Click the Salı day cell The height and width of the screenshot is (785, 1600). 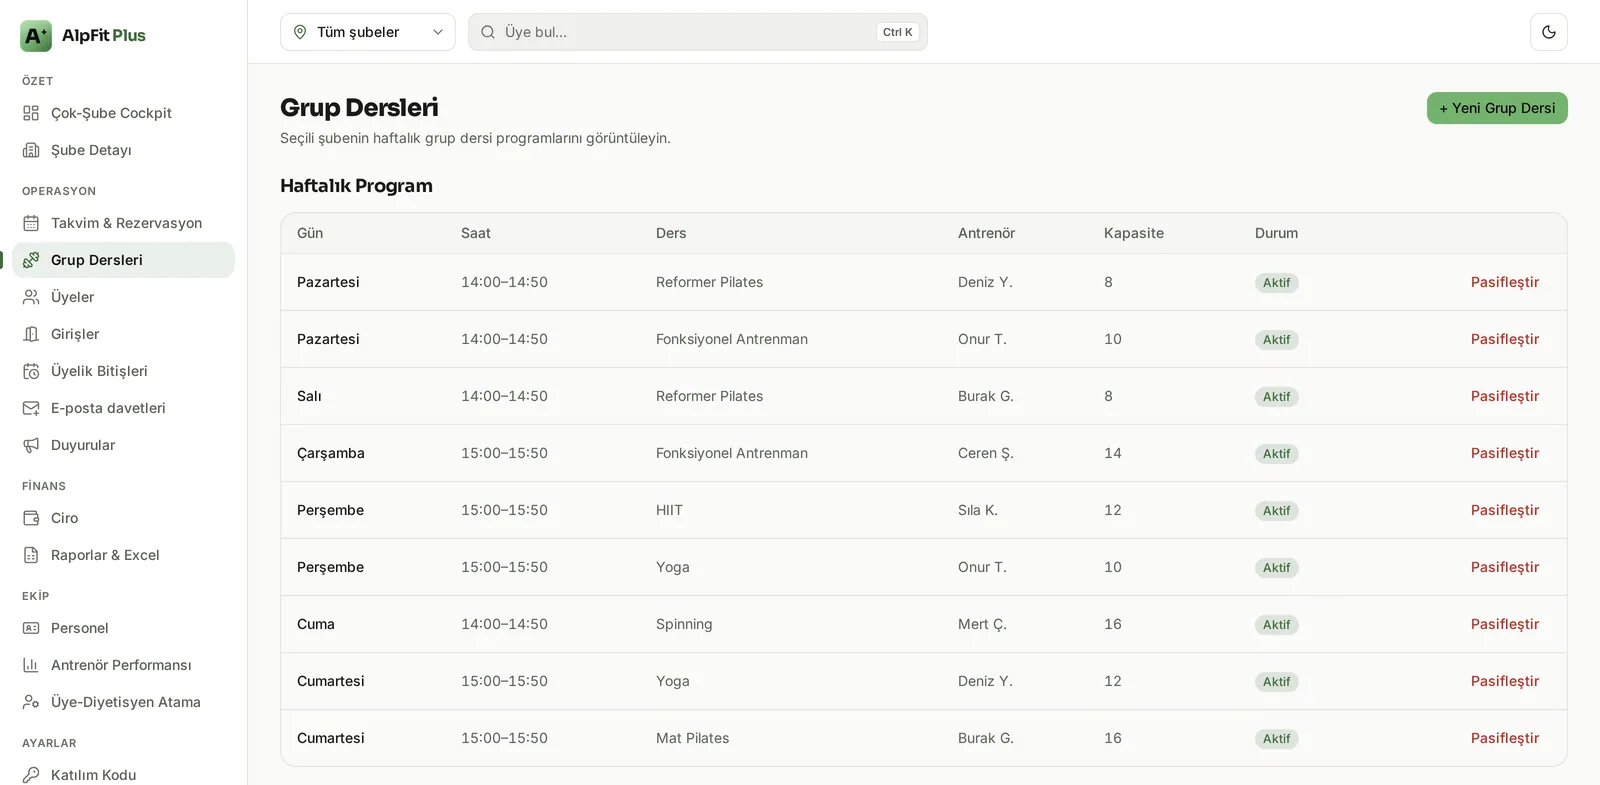[309, 396]
